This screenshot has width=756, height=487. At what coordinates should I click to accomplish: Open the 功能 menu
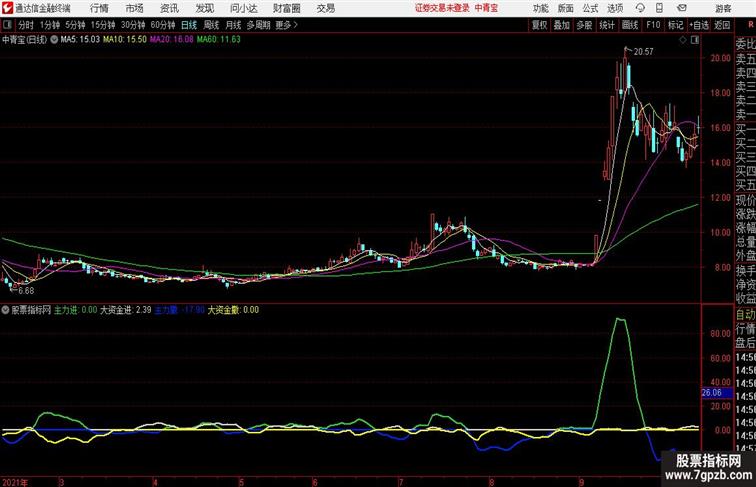tap(540, 8)
